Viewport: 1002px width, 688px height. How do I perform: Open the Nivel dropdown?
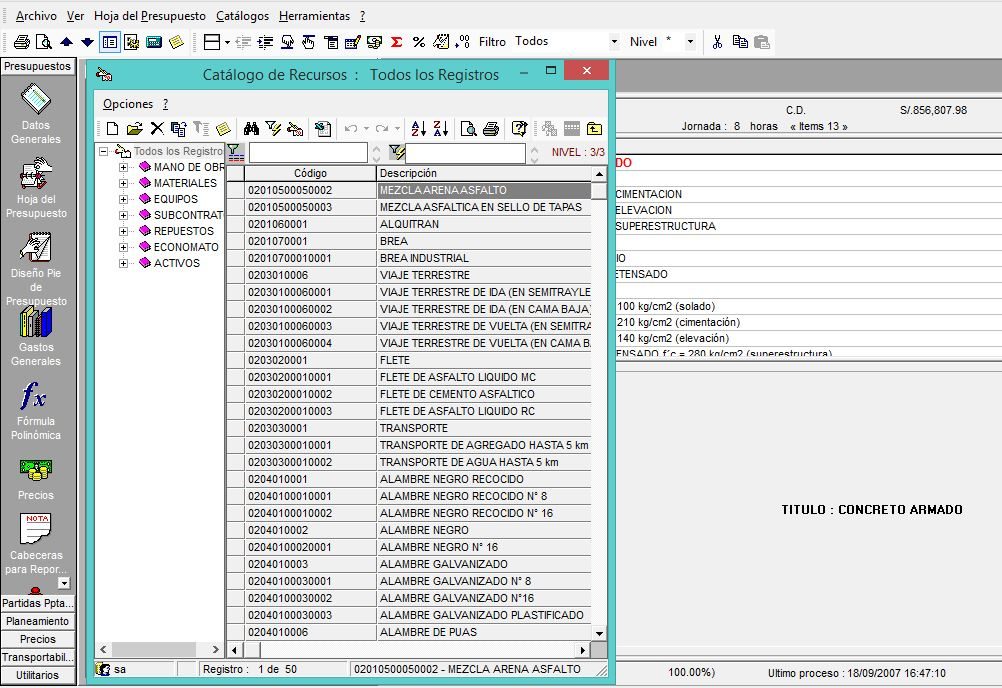coord(690,42)
